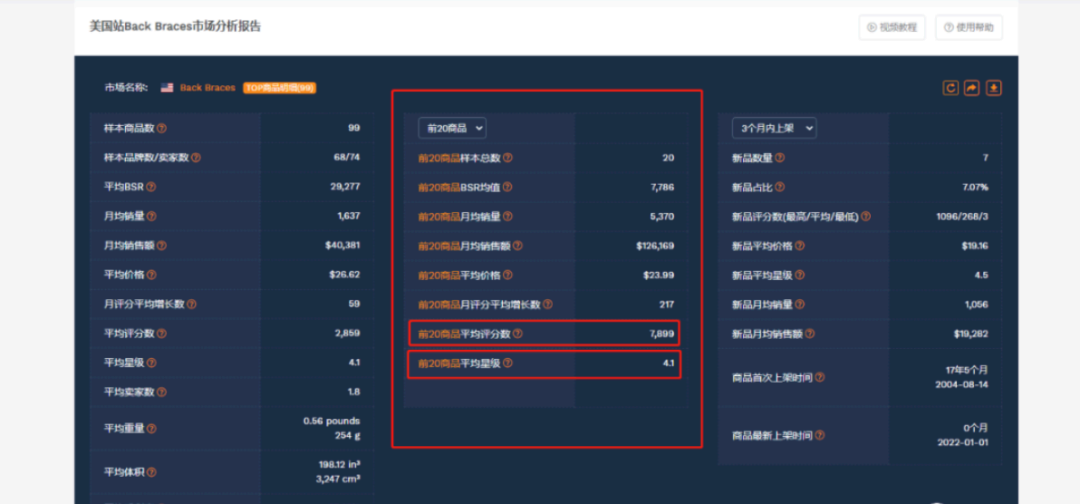Click the 使用帮助 button
This screenshot has height=504, width=1080.
[x=969, y=28]
